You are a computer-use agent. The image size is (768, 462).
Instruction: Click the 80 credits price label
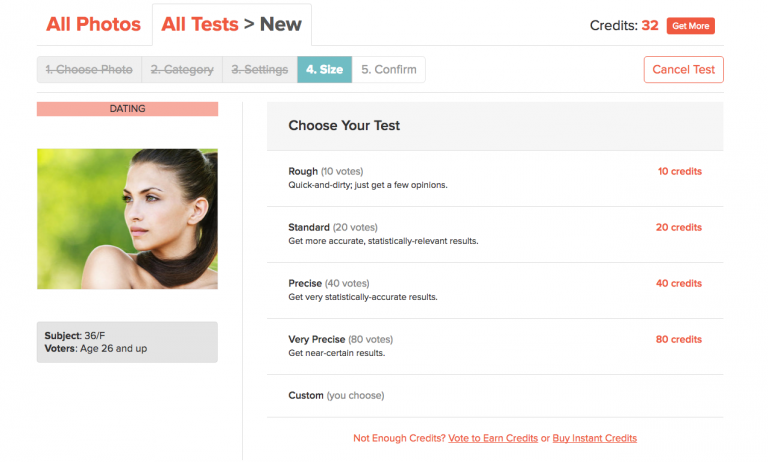(679, 340)
